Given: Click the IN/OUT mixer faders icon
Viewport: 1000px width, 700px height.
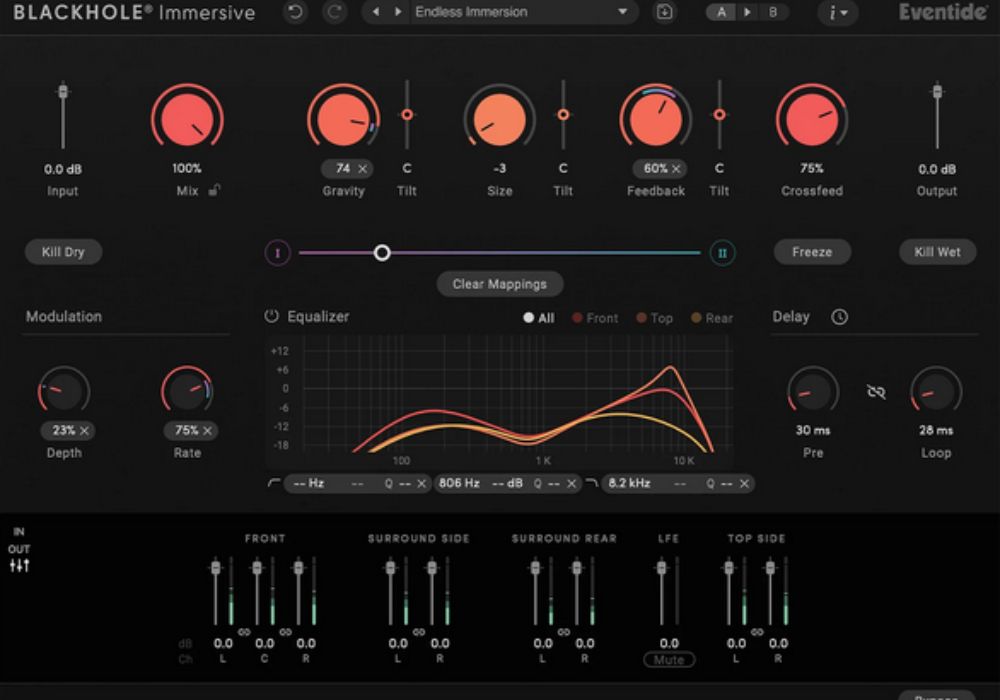Looking at the screenshot, I should coord(19,565).
